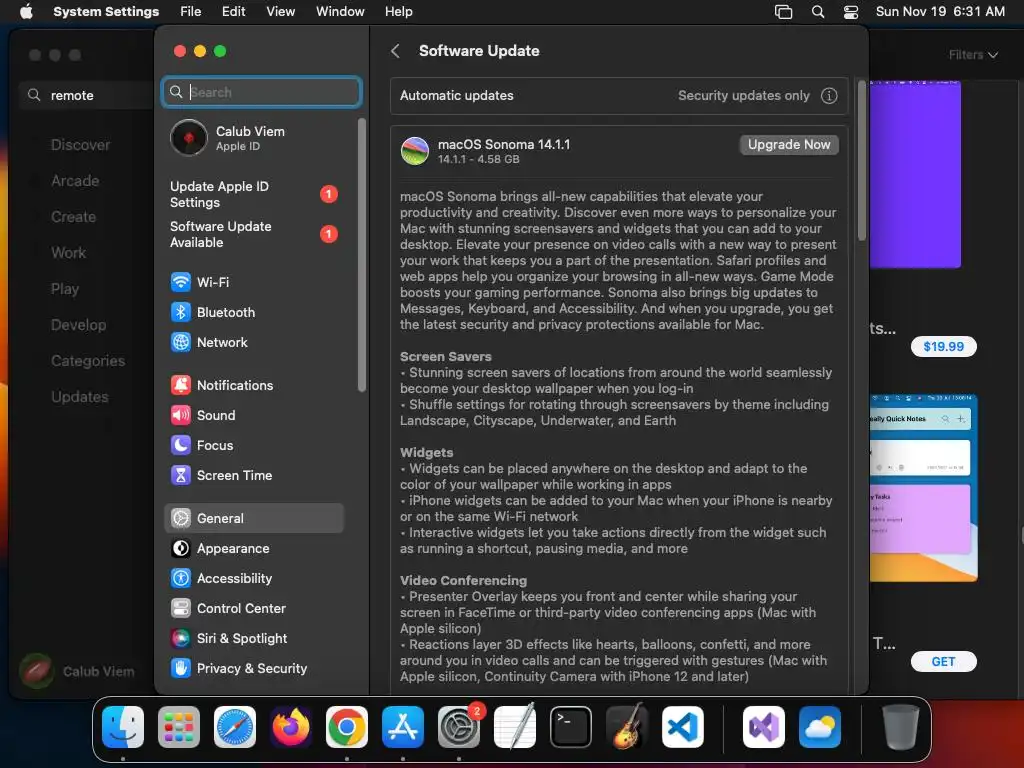Click the Settings sidebar scrollbar
The width and height of the screenshot is (1024, 768).
pyautogui.click(x=362, y=255)
